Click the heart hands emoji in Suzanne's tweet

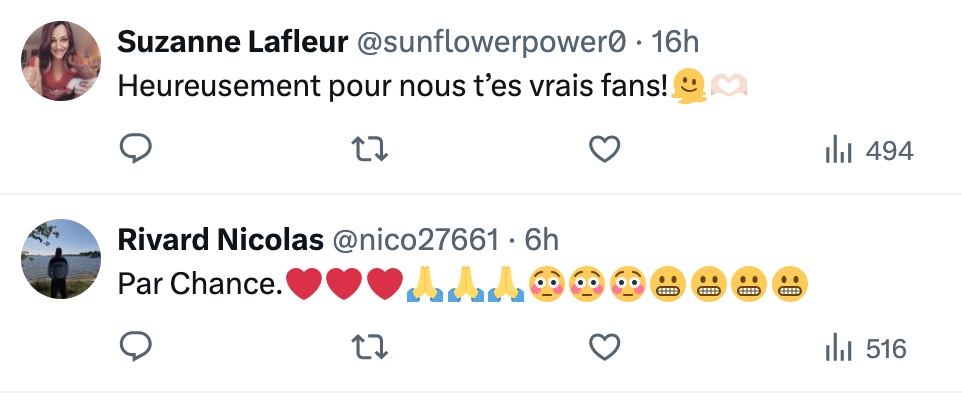[728, 87]
